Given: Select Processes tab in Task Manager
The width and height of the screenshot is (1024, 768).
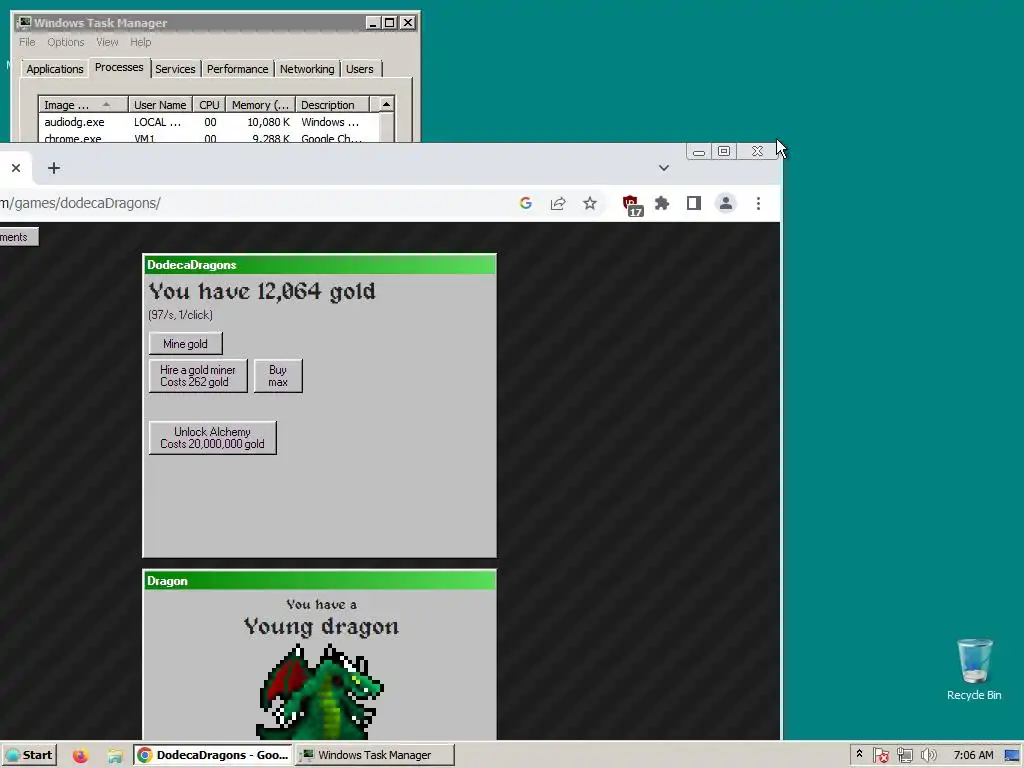Looking at the screenshot, I should coord(119,67).
